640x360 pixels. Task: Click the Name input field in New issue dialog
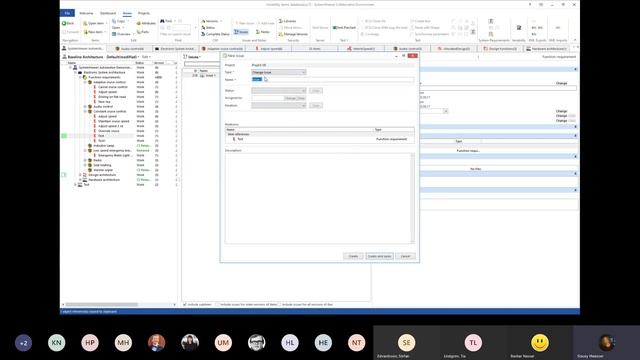pos(333,80)
